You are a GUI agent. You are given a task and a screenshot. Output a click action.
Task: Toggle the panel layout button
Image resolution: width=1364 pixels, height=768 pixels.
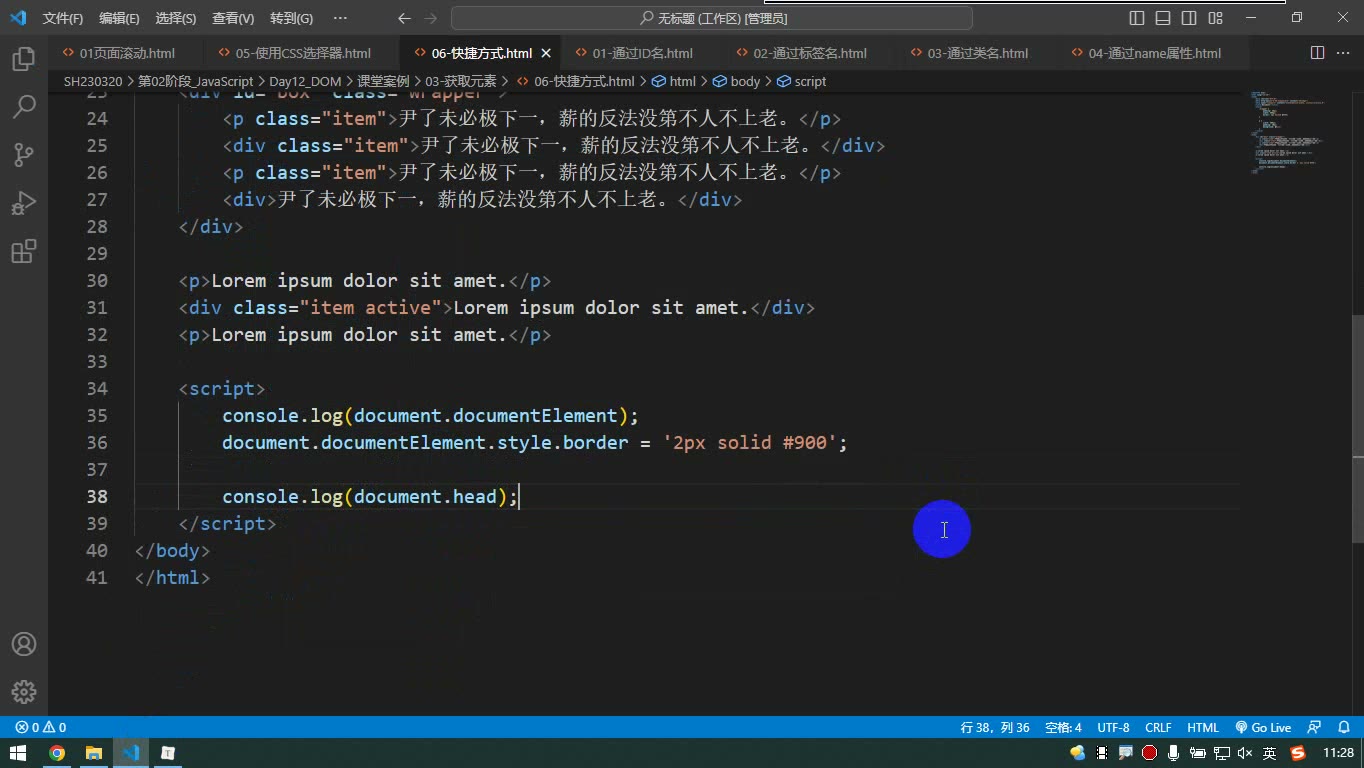pos(1163,18)
